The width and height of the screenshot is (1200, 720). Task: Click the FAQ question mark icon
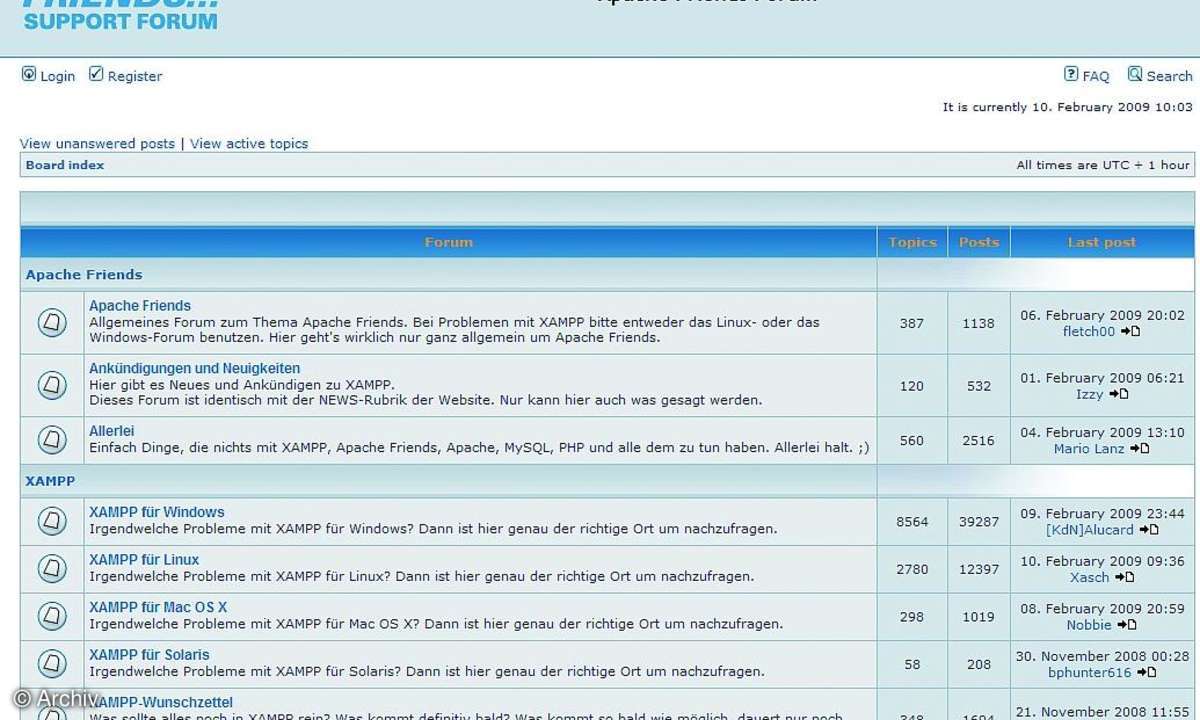click(x=1071, y=74)
